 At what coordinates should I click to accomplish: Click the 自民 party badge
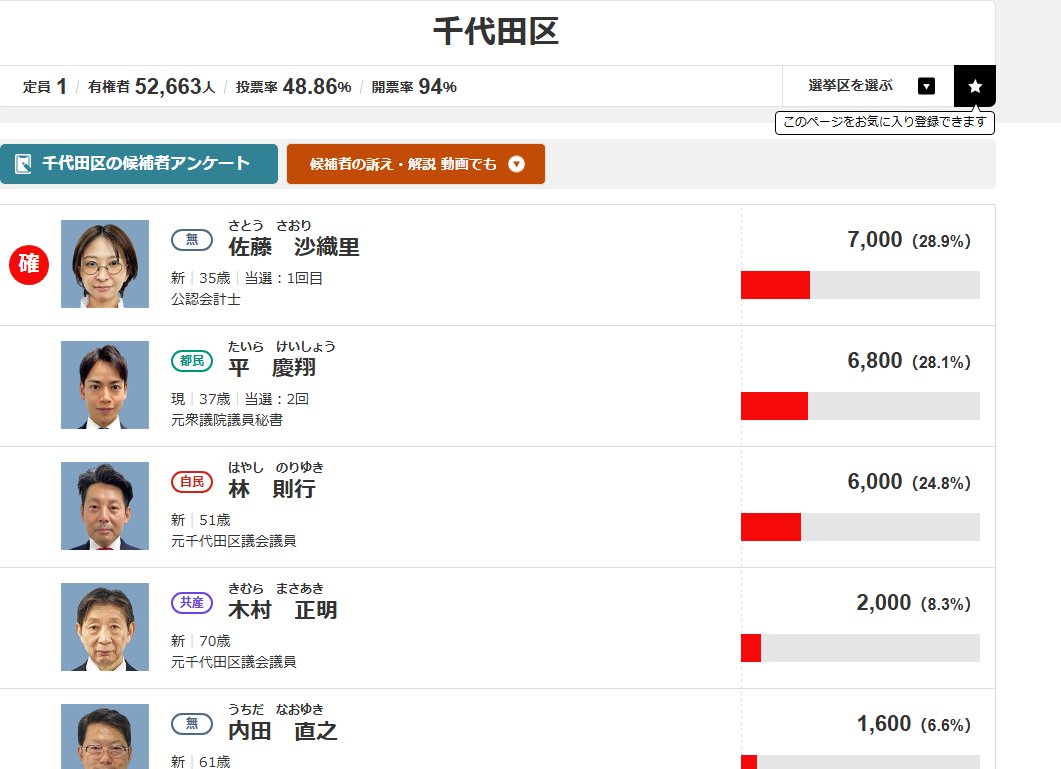191,482
